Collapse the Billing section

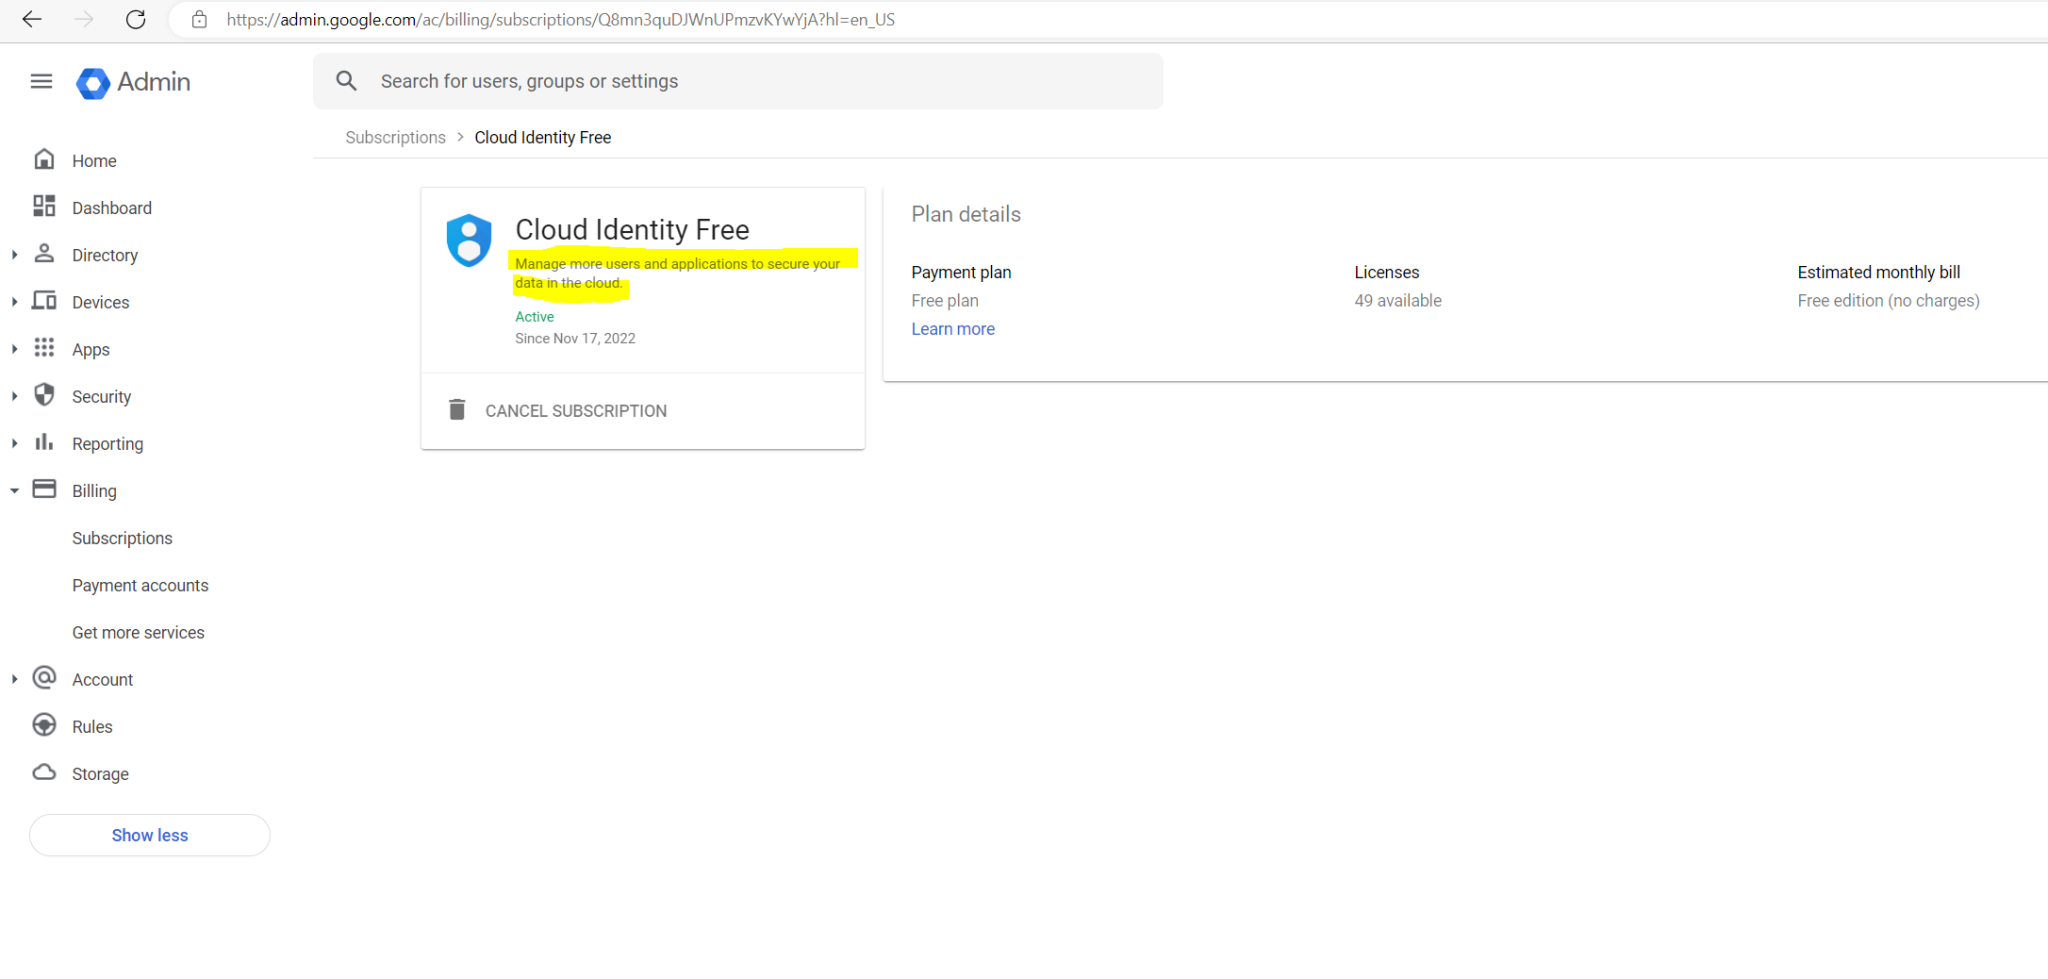coord(14,490)
